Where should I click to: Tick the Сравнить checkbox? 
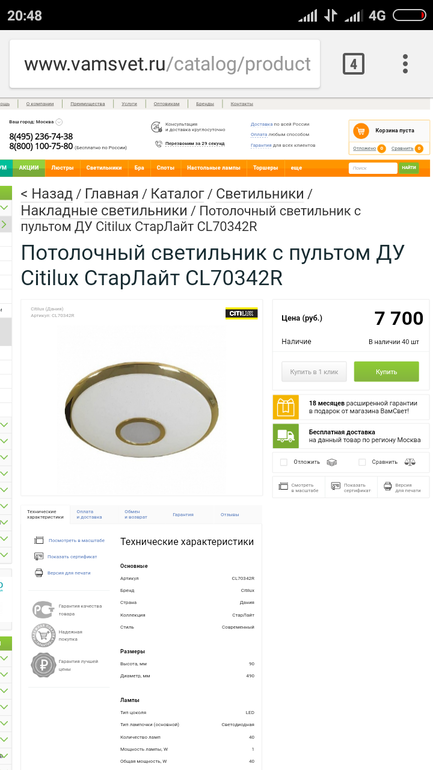click(x=362, y=462)
